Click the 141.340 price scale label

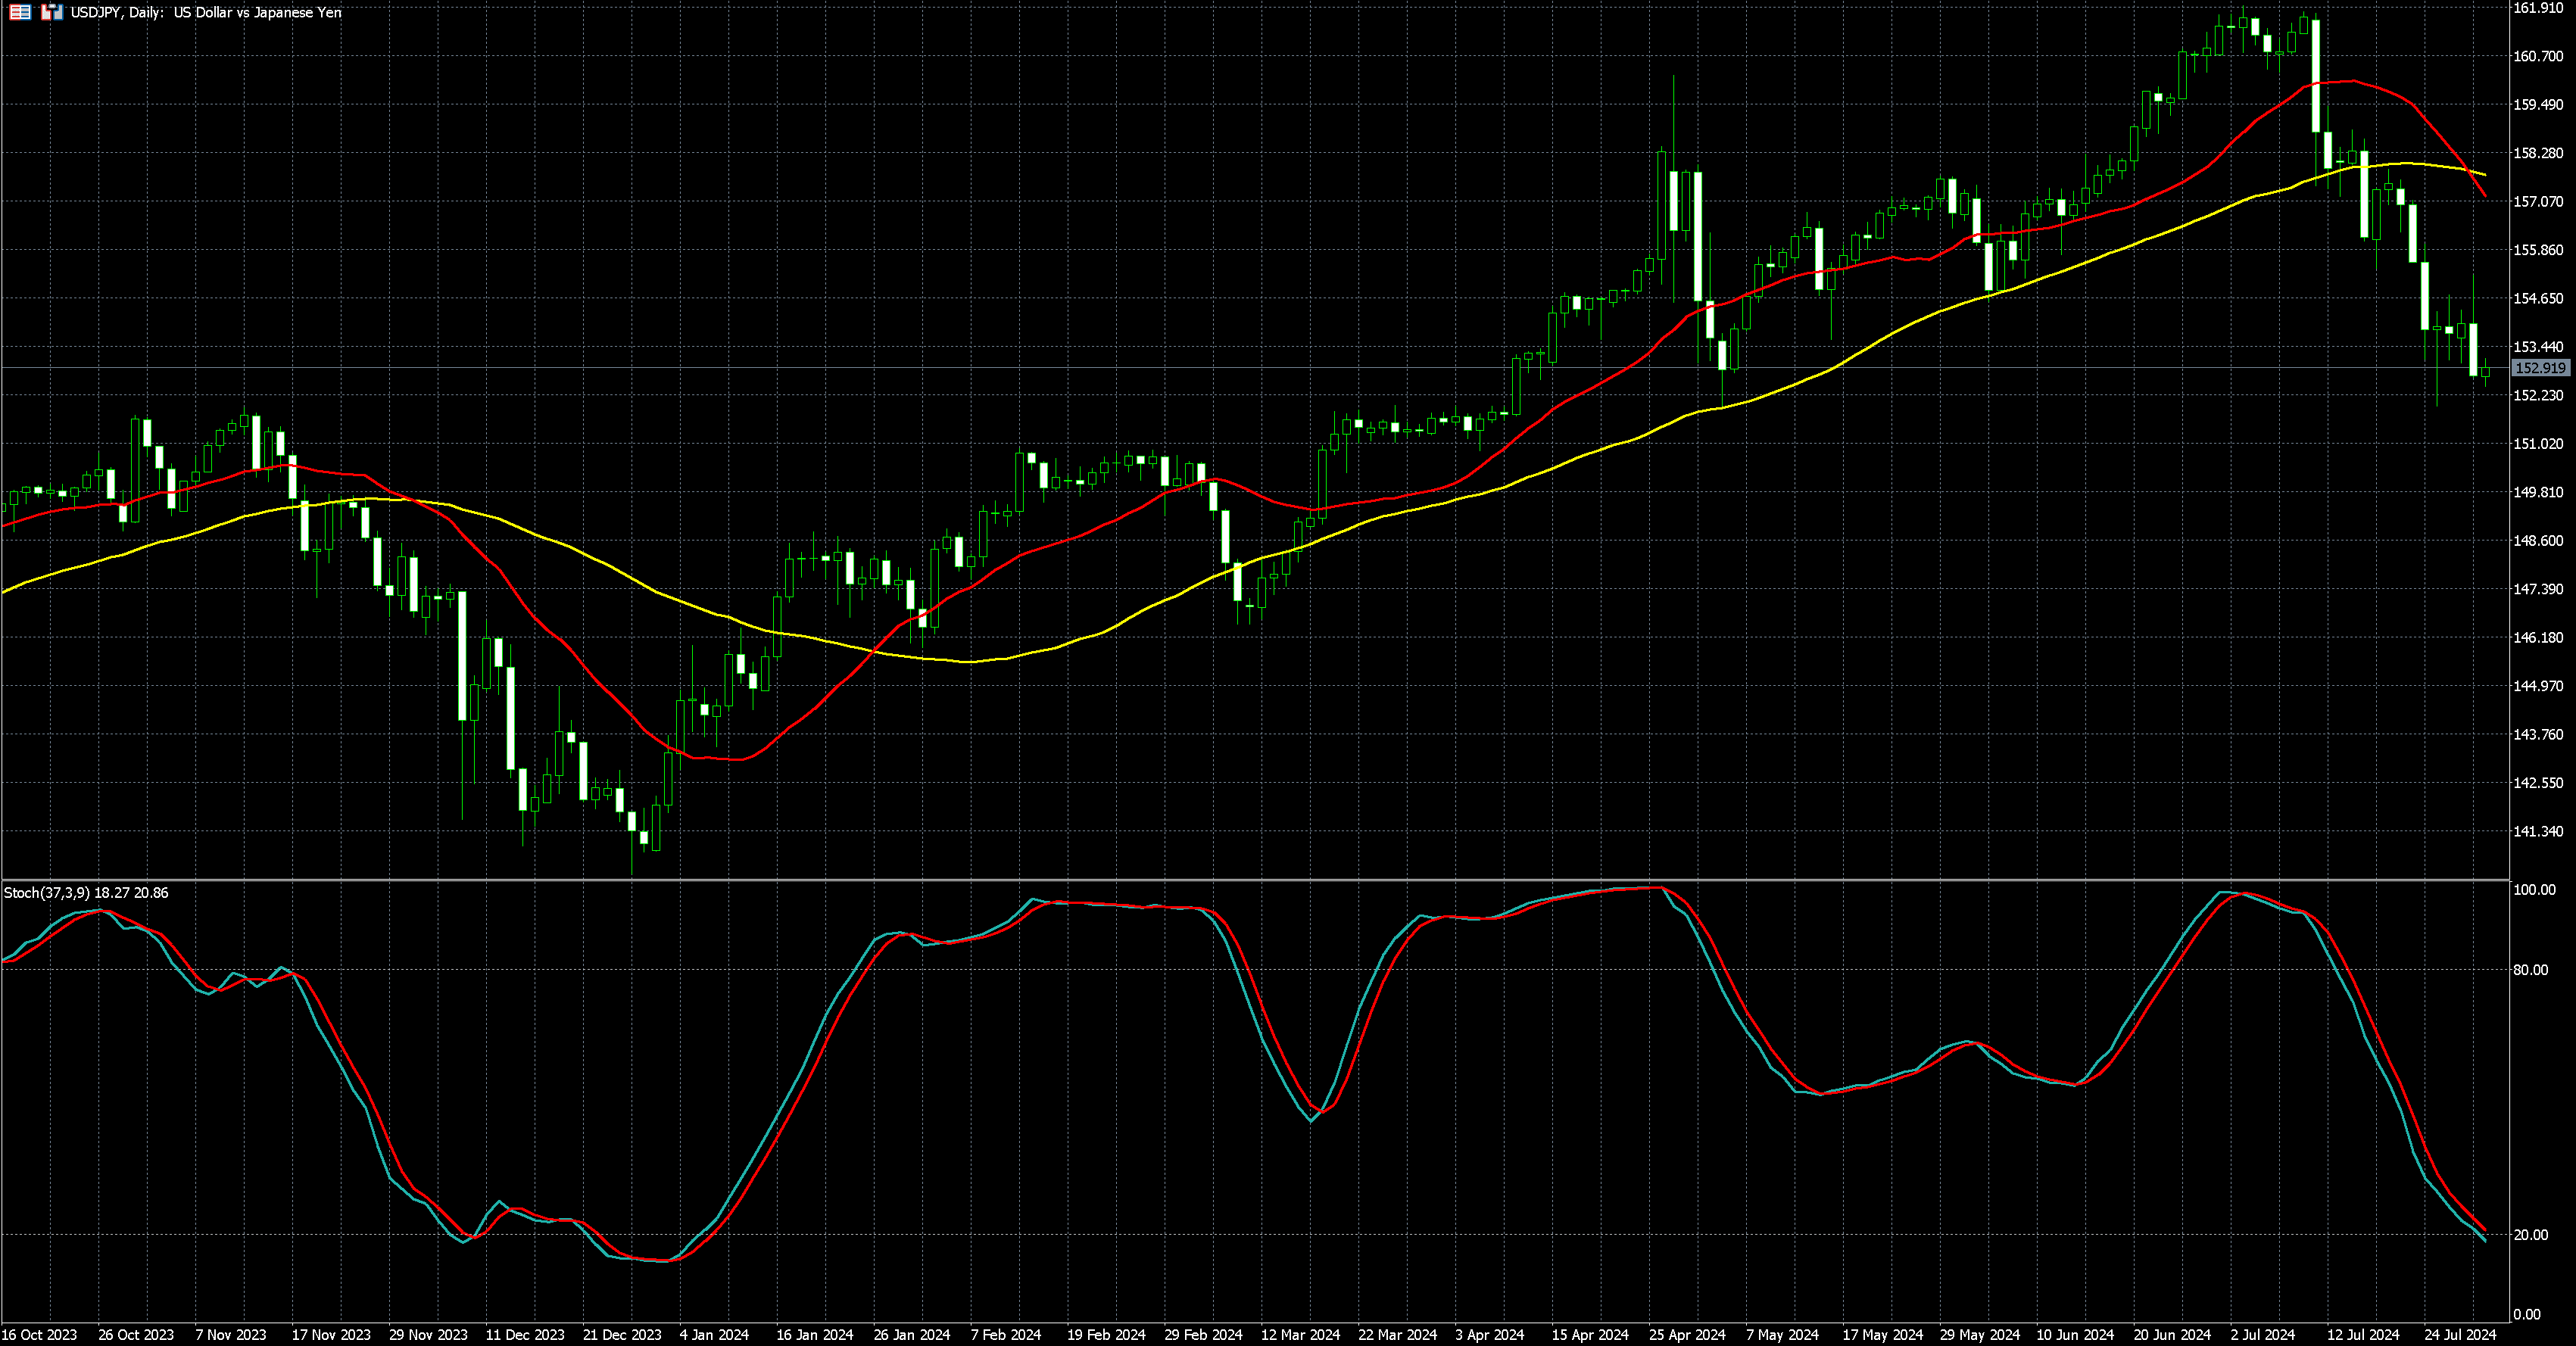[x=2538, y=831]
